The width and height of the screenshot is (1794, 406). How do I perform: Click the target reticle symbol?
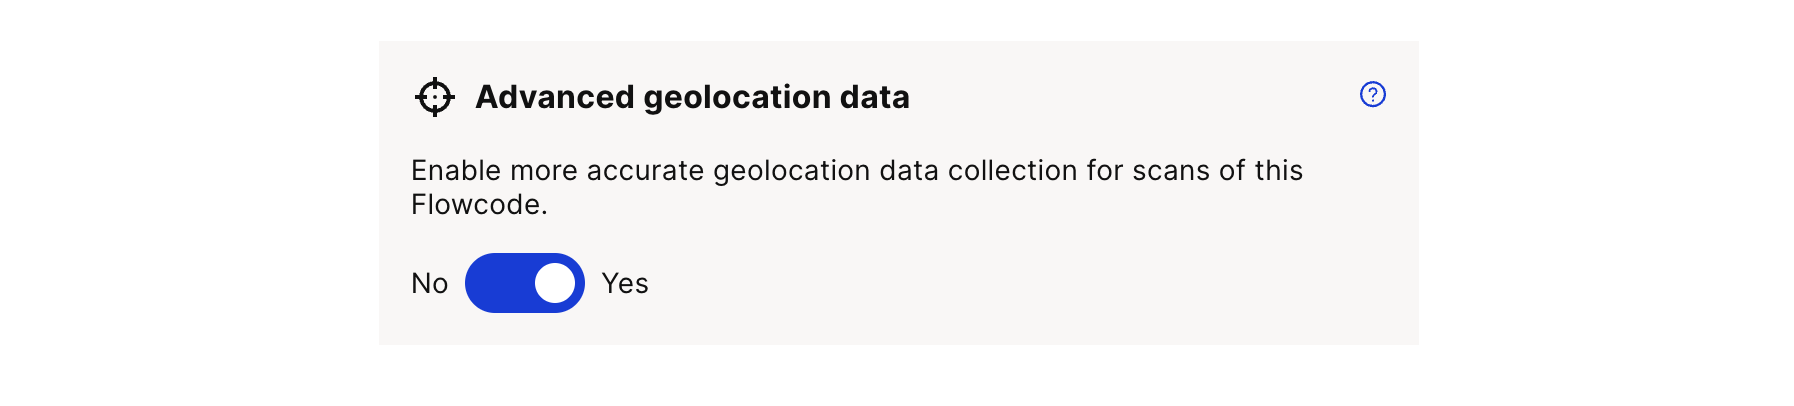pos(435,97)
